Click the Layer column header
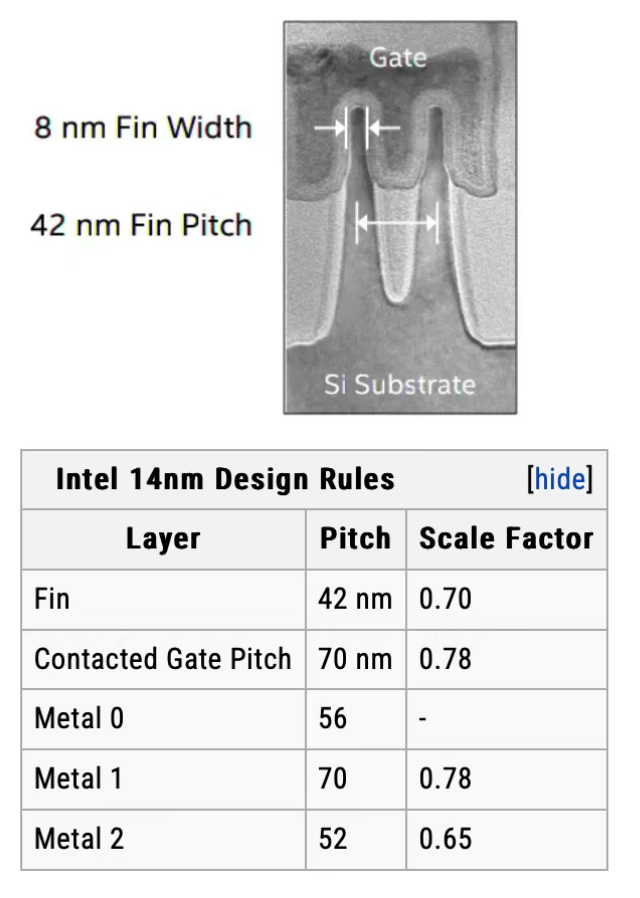Screen dimensions: 640x898 [x=163, y=539]
